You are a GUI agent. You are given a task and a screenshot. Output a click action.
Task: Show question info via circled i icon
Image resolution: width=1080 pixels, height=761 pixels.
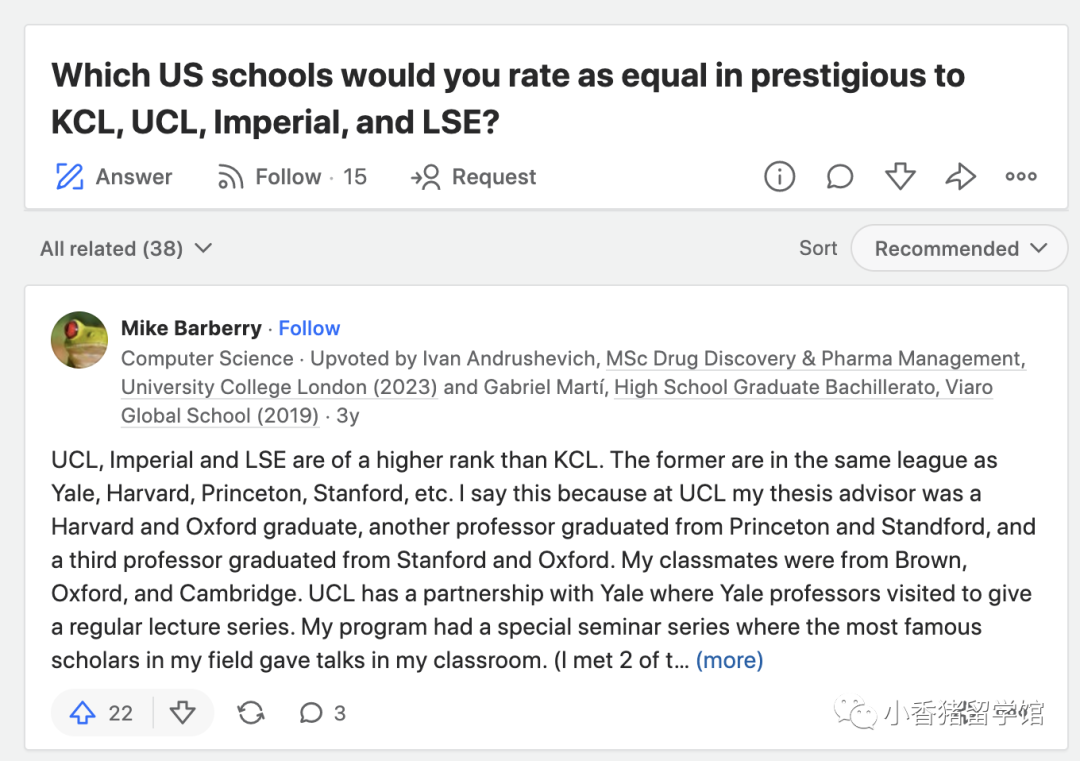coord(779,176)
